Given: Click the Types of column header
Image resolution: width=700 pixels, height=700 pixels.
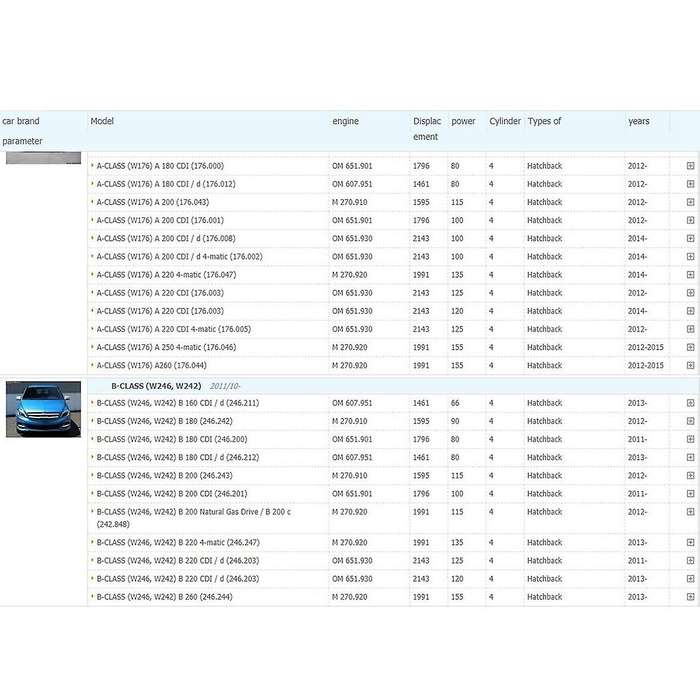Looking at the screenshot, I should (544, 121).
